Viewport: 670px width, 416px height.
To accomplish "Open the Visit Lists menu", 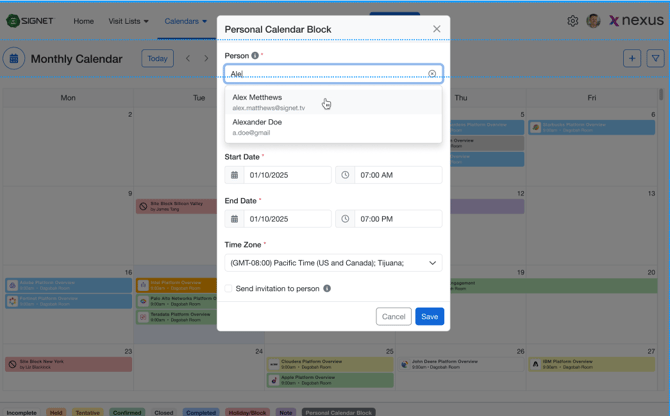I will coord(128,21).
